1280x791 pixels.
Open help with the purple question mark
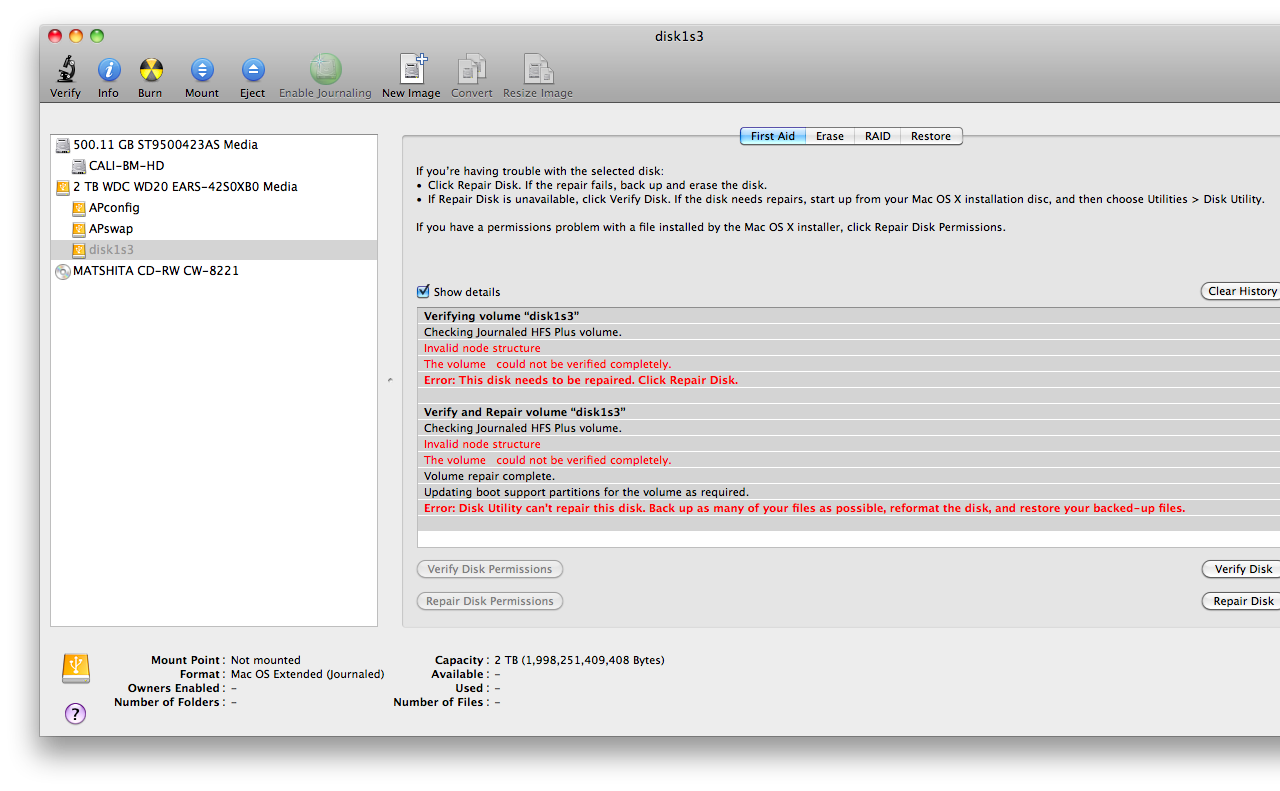[x=75, y=713]
